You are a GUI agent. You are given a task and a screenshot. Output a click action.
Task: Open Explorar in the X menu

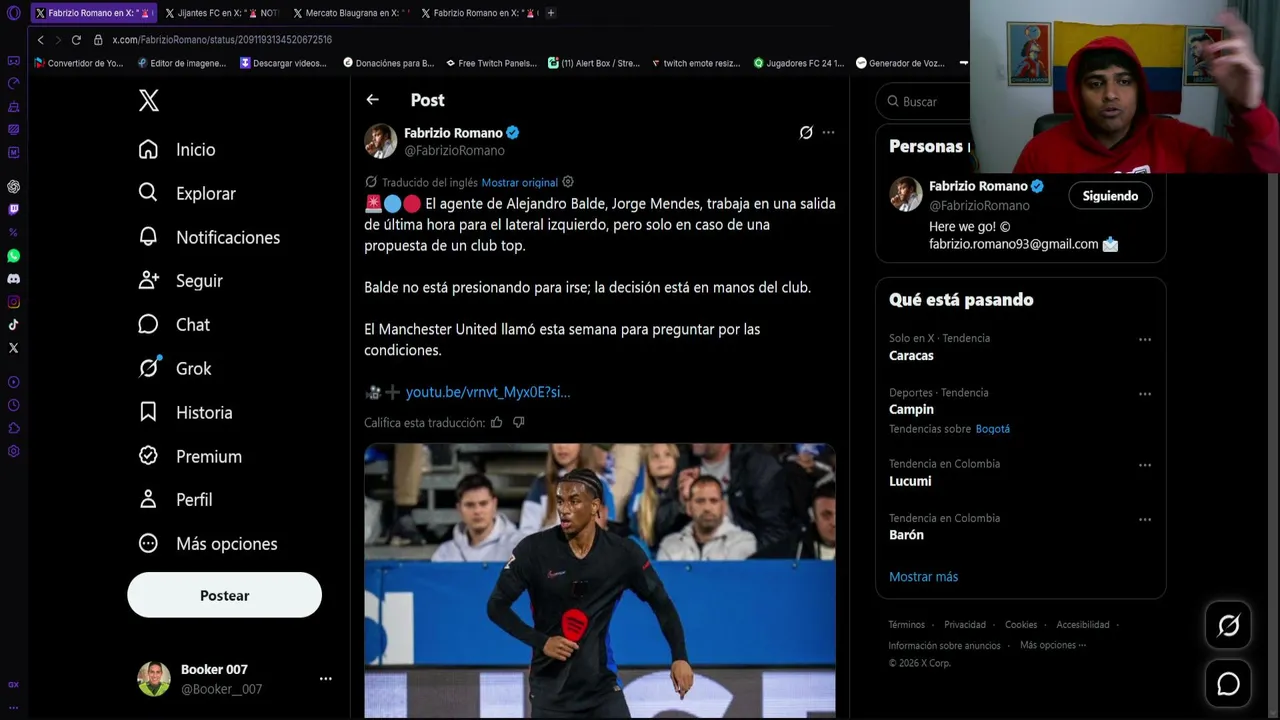187,193
